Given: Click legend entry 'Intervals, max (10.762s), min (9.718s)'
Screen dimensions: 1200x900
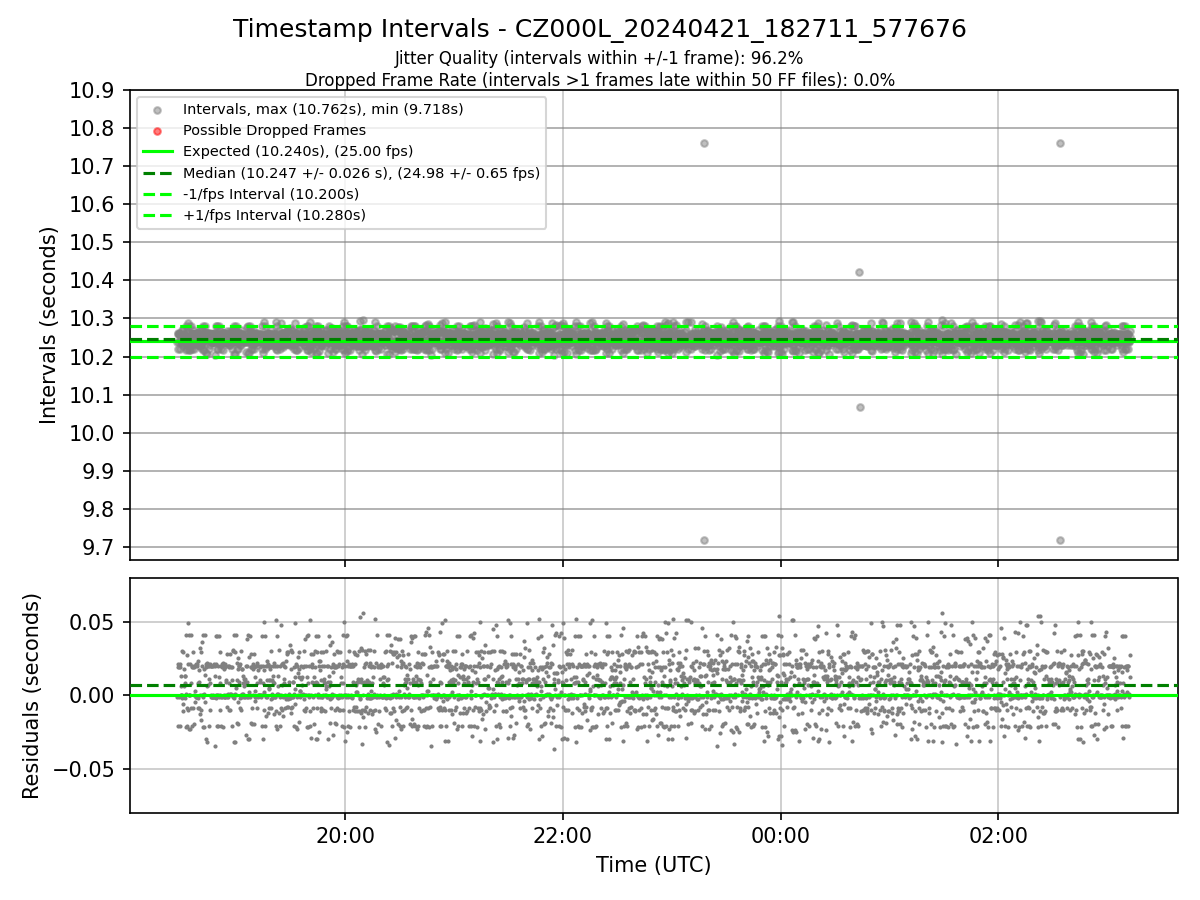Looking at the screenshot, I should pos(323,109).
